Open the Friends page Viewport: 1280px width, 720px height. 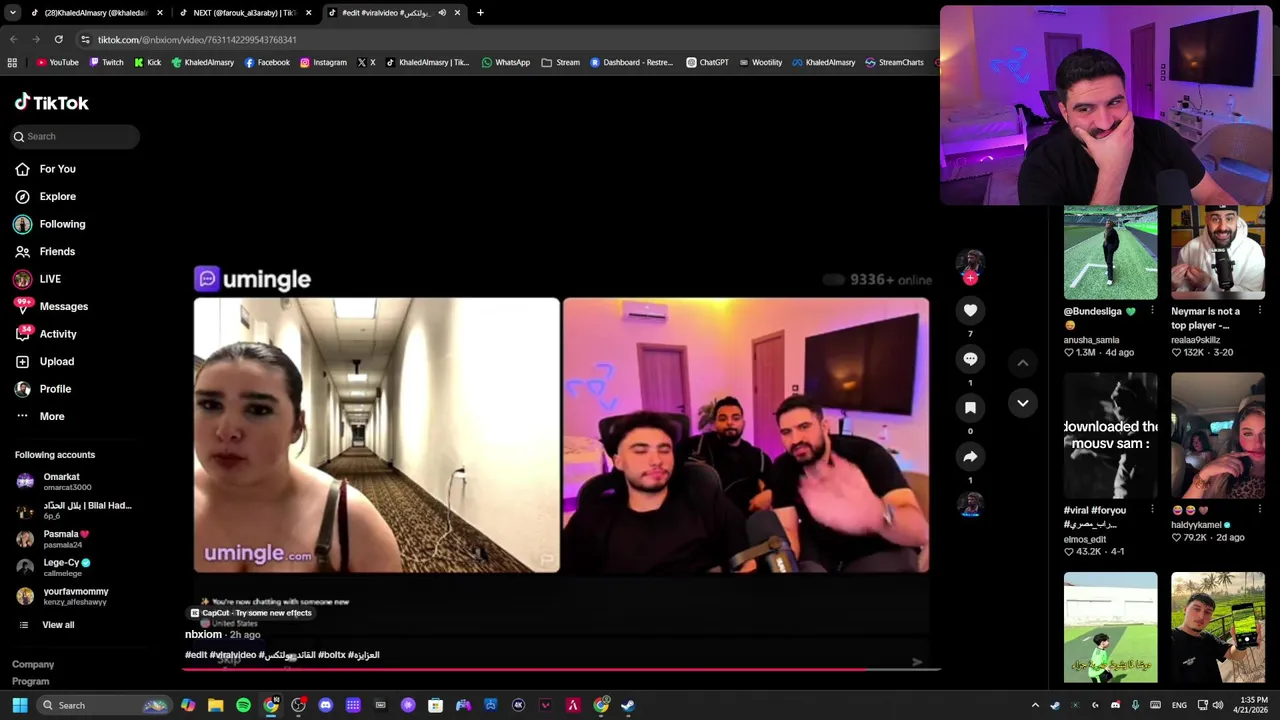click(x=45, y=252)
